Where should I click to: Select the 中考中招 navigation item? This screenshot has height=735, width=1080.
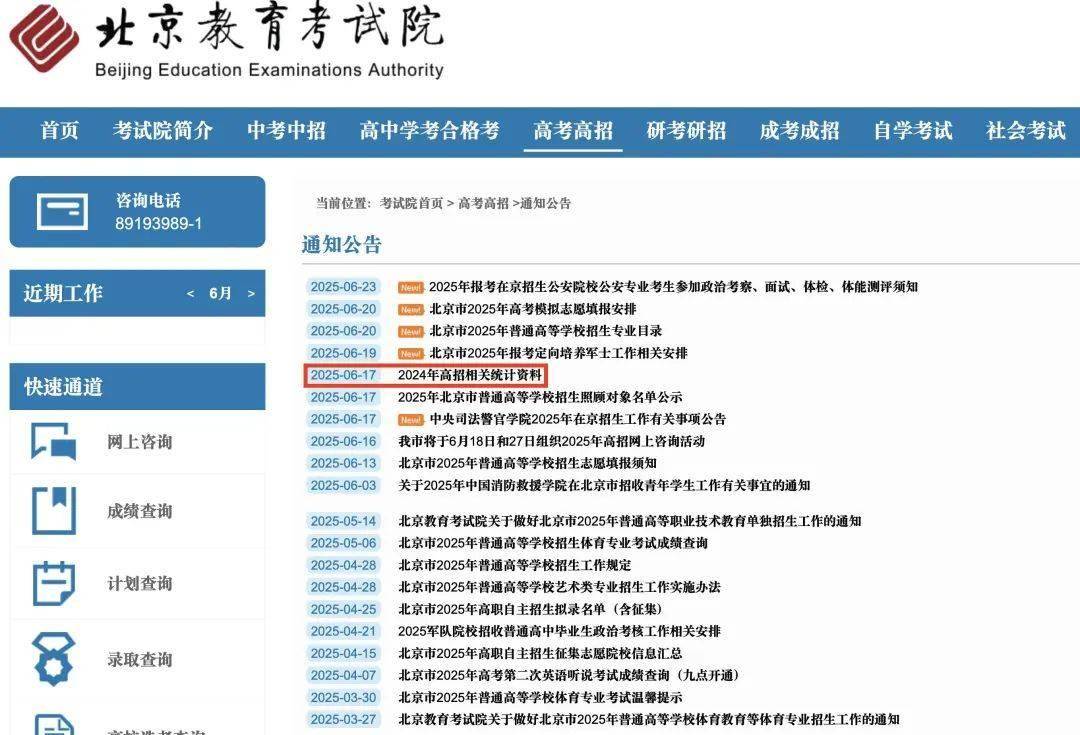(287, 130)
